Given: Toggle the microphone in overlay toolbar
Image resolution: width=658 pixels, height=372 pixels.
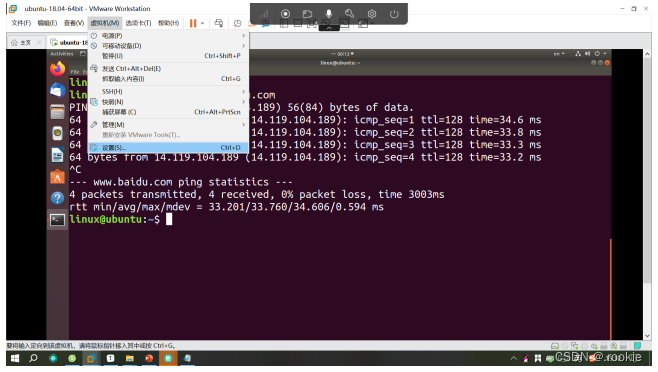Looking at the screenshot, I should (x=329, y=14).
